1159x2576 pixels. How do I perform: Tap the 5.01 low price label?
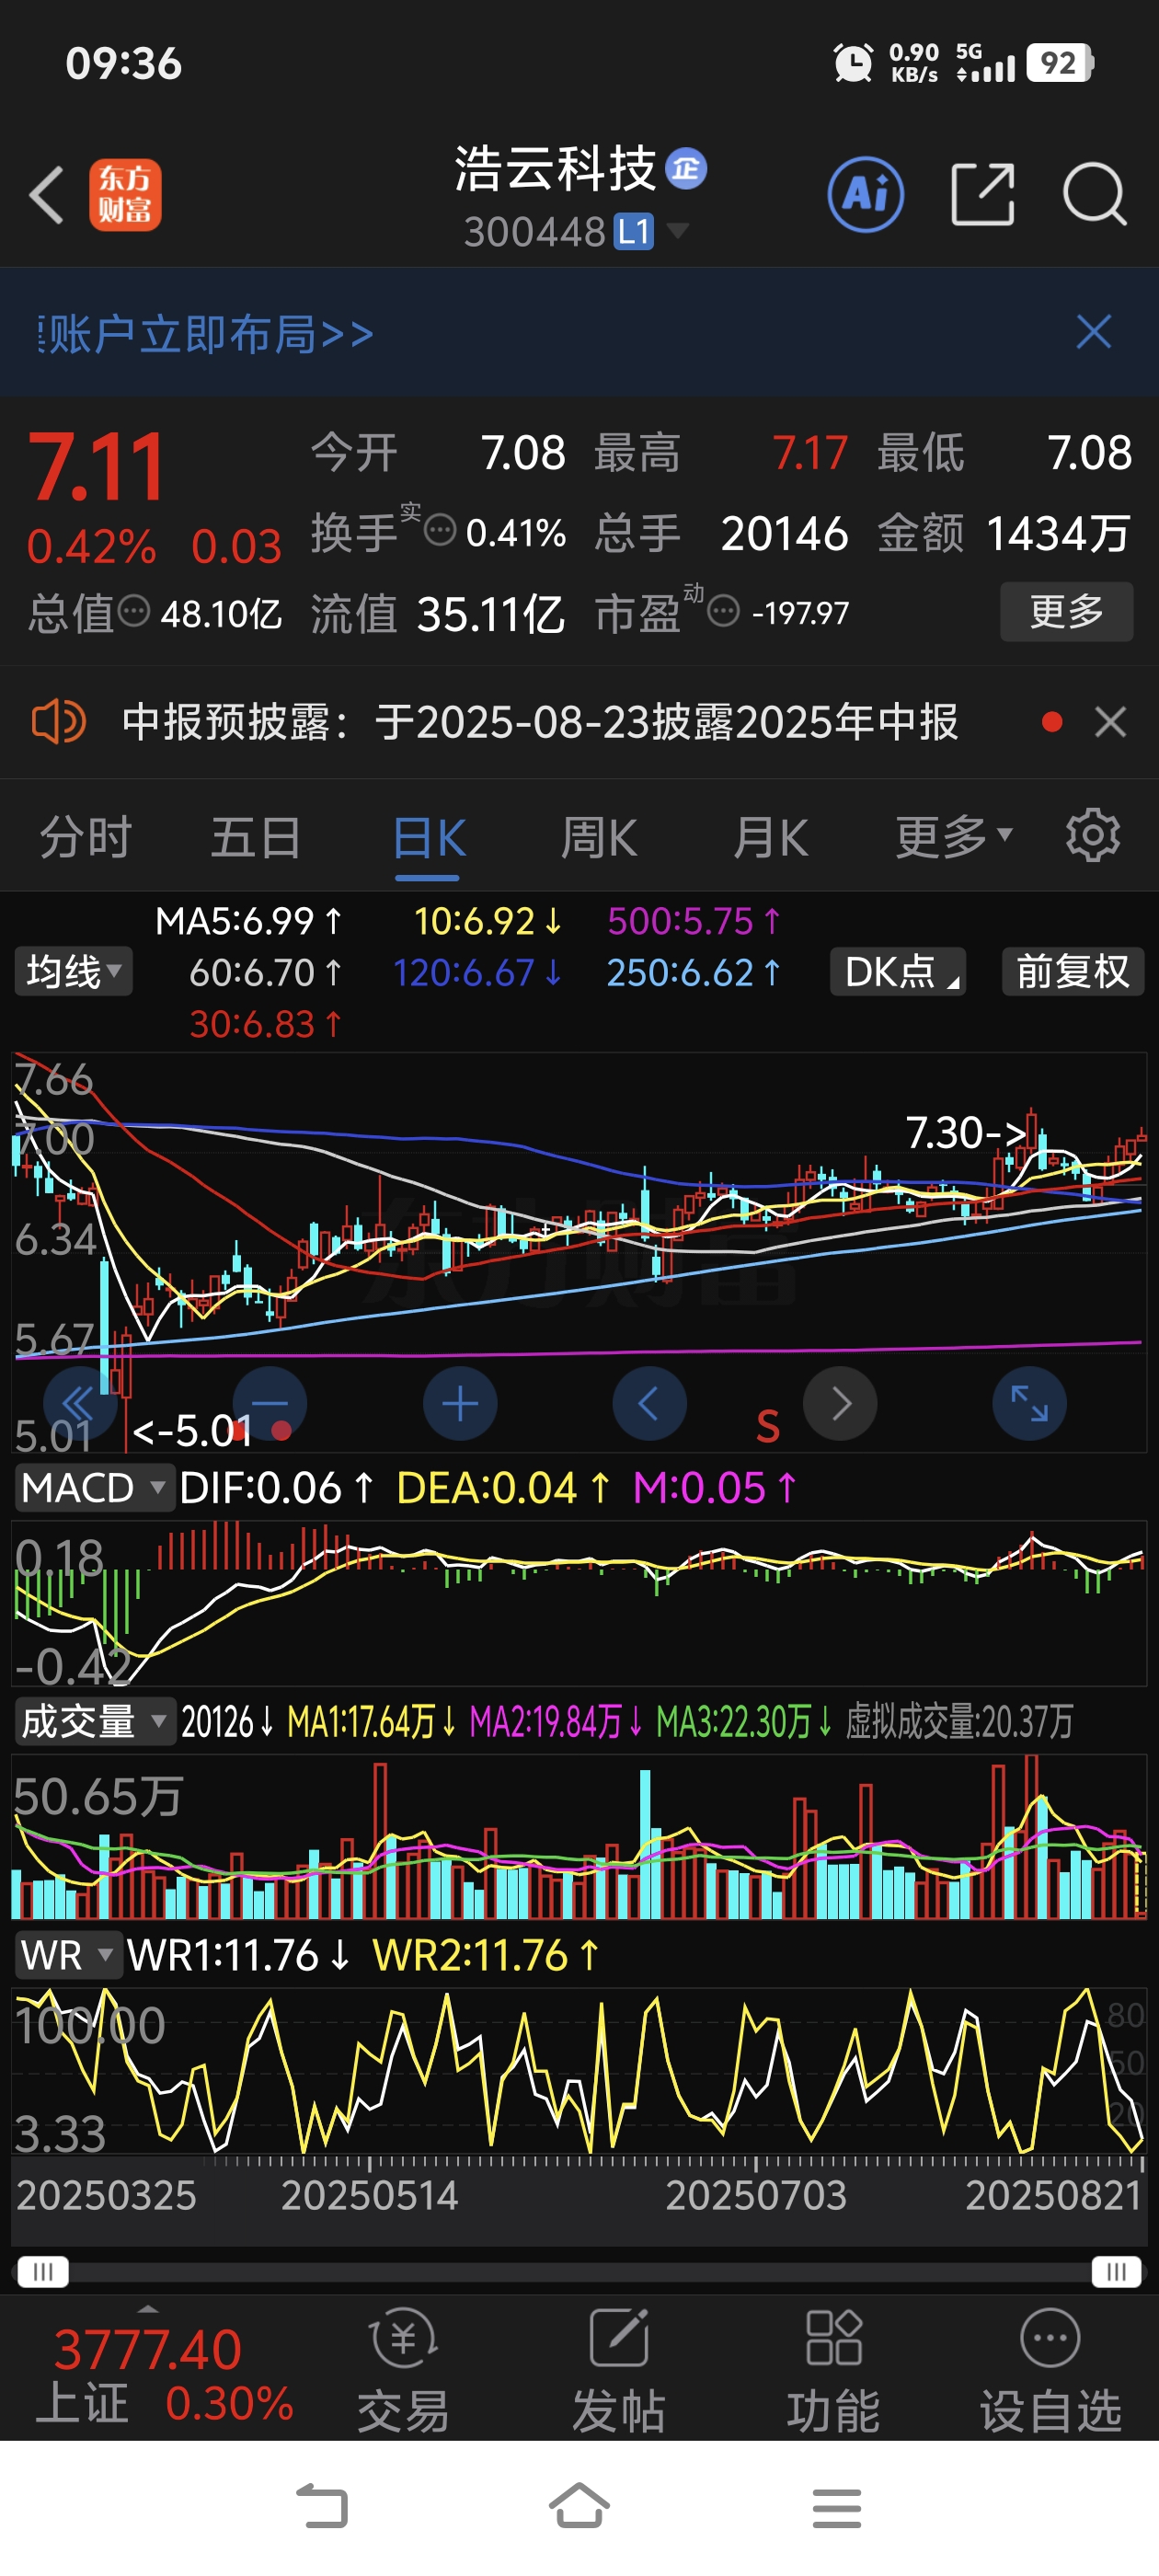(192, 1431)
